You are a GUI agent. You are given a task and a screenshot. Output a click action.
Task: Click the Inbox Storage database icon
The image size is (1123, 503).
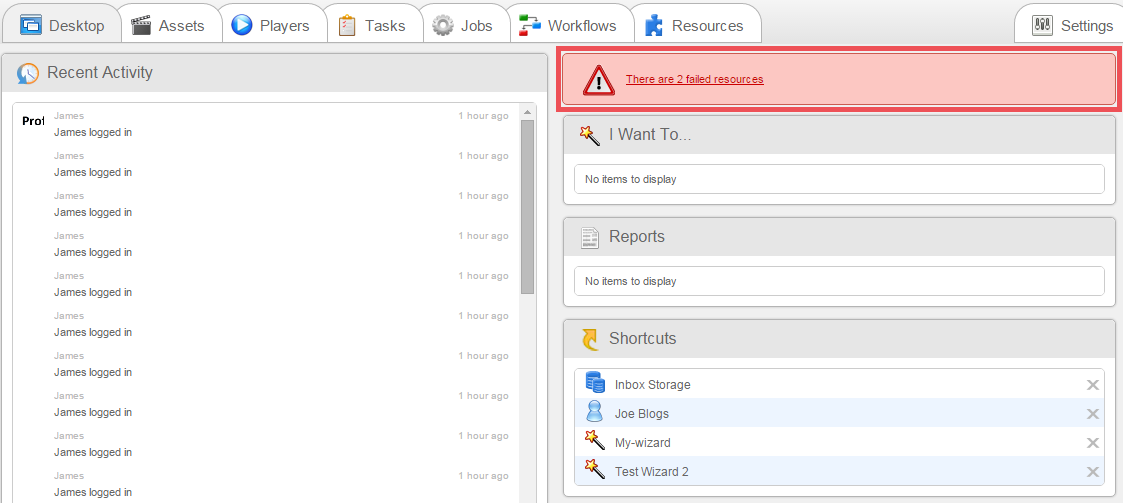(x=595, y=383)
